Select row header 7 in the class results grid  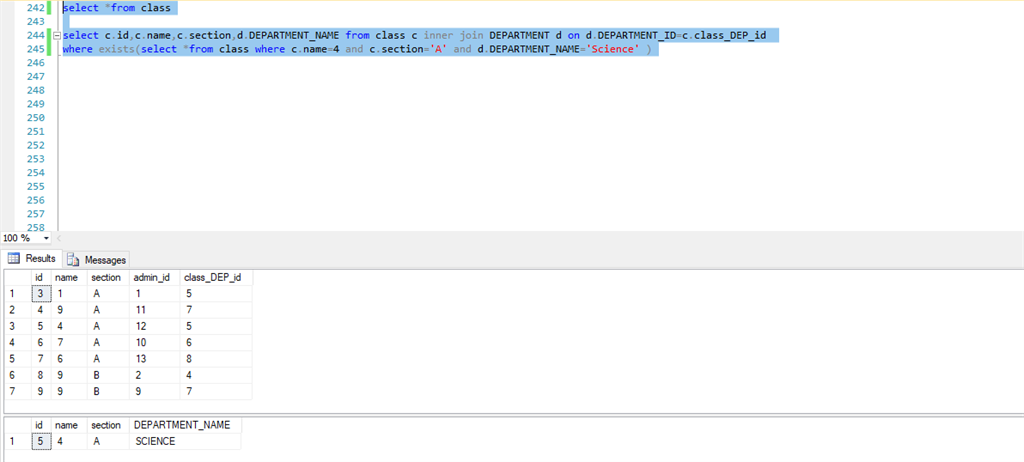point(18,392)
